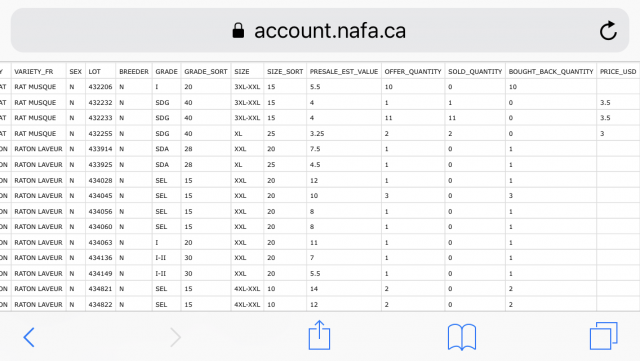Open the tabs overview icon
The width and height of the screenshot is (640, 361).
(604, 336)
